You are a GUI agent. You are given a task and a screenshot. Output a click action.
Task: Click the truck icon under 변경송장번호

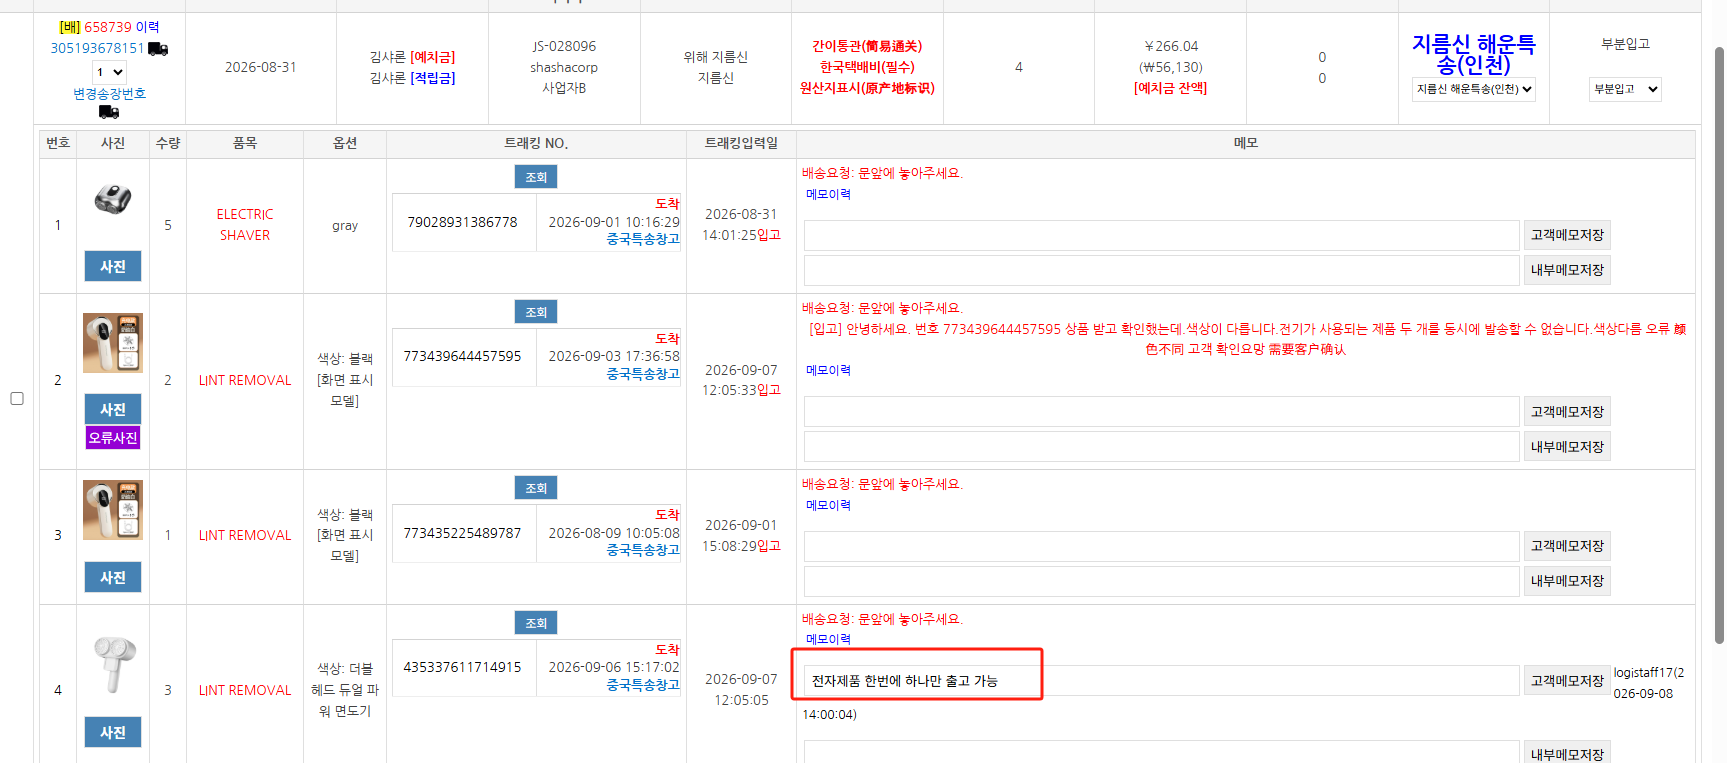coord(109,112)
